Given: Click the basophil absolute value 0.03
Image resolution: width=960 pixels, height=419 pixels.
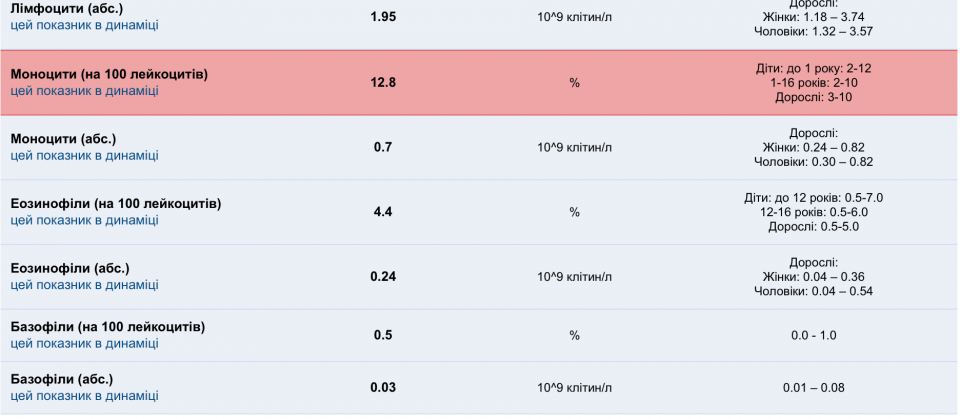Looking at the screenshot, I should coord(383,388).
